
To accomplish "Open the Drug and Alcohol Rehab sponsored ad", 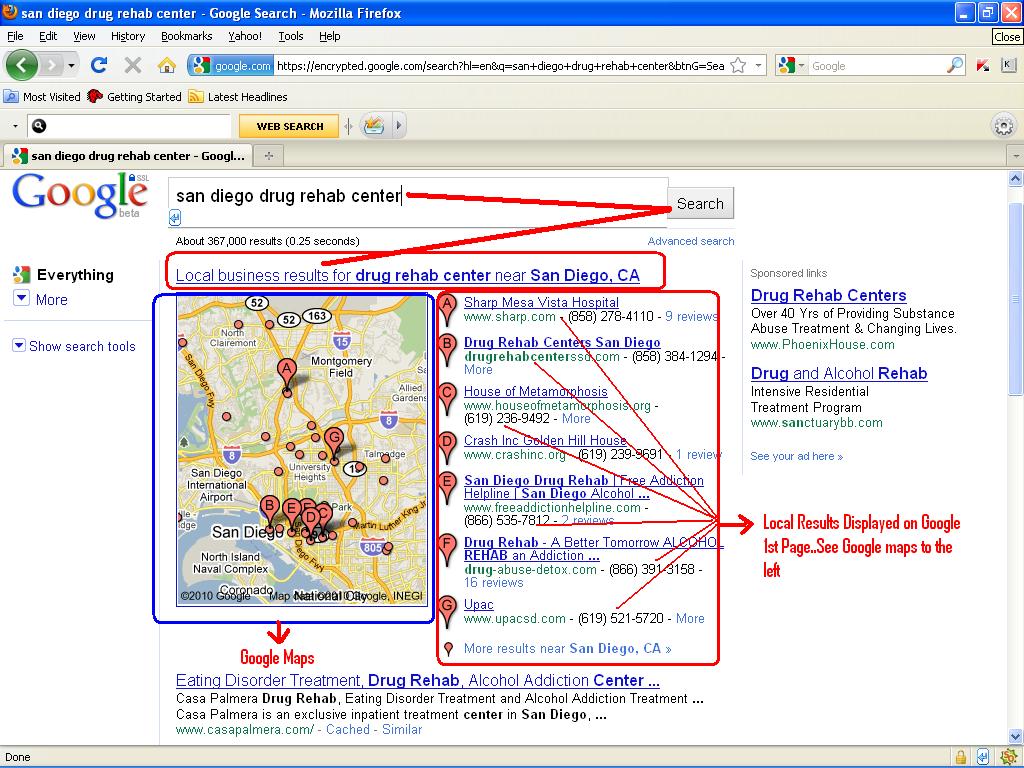I will (x=839, y=373).
